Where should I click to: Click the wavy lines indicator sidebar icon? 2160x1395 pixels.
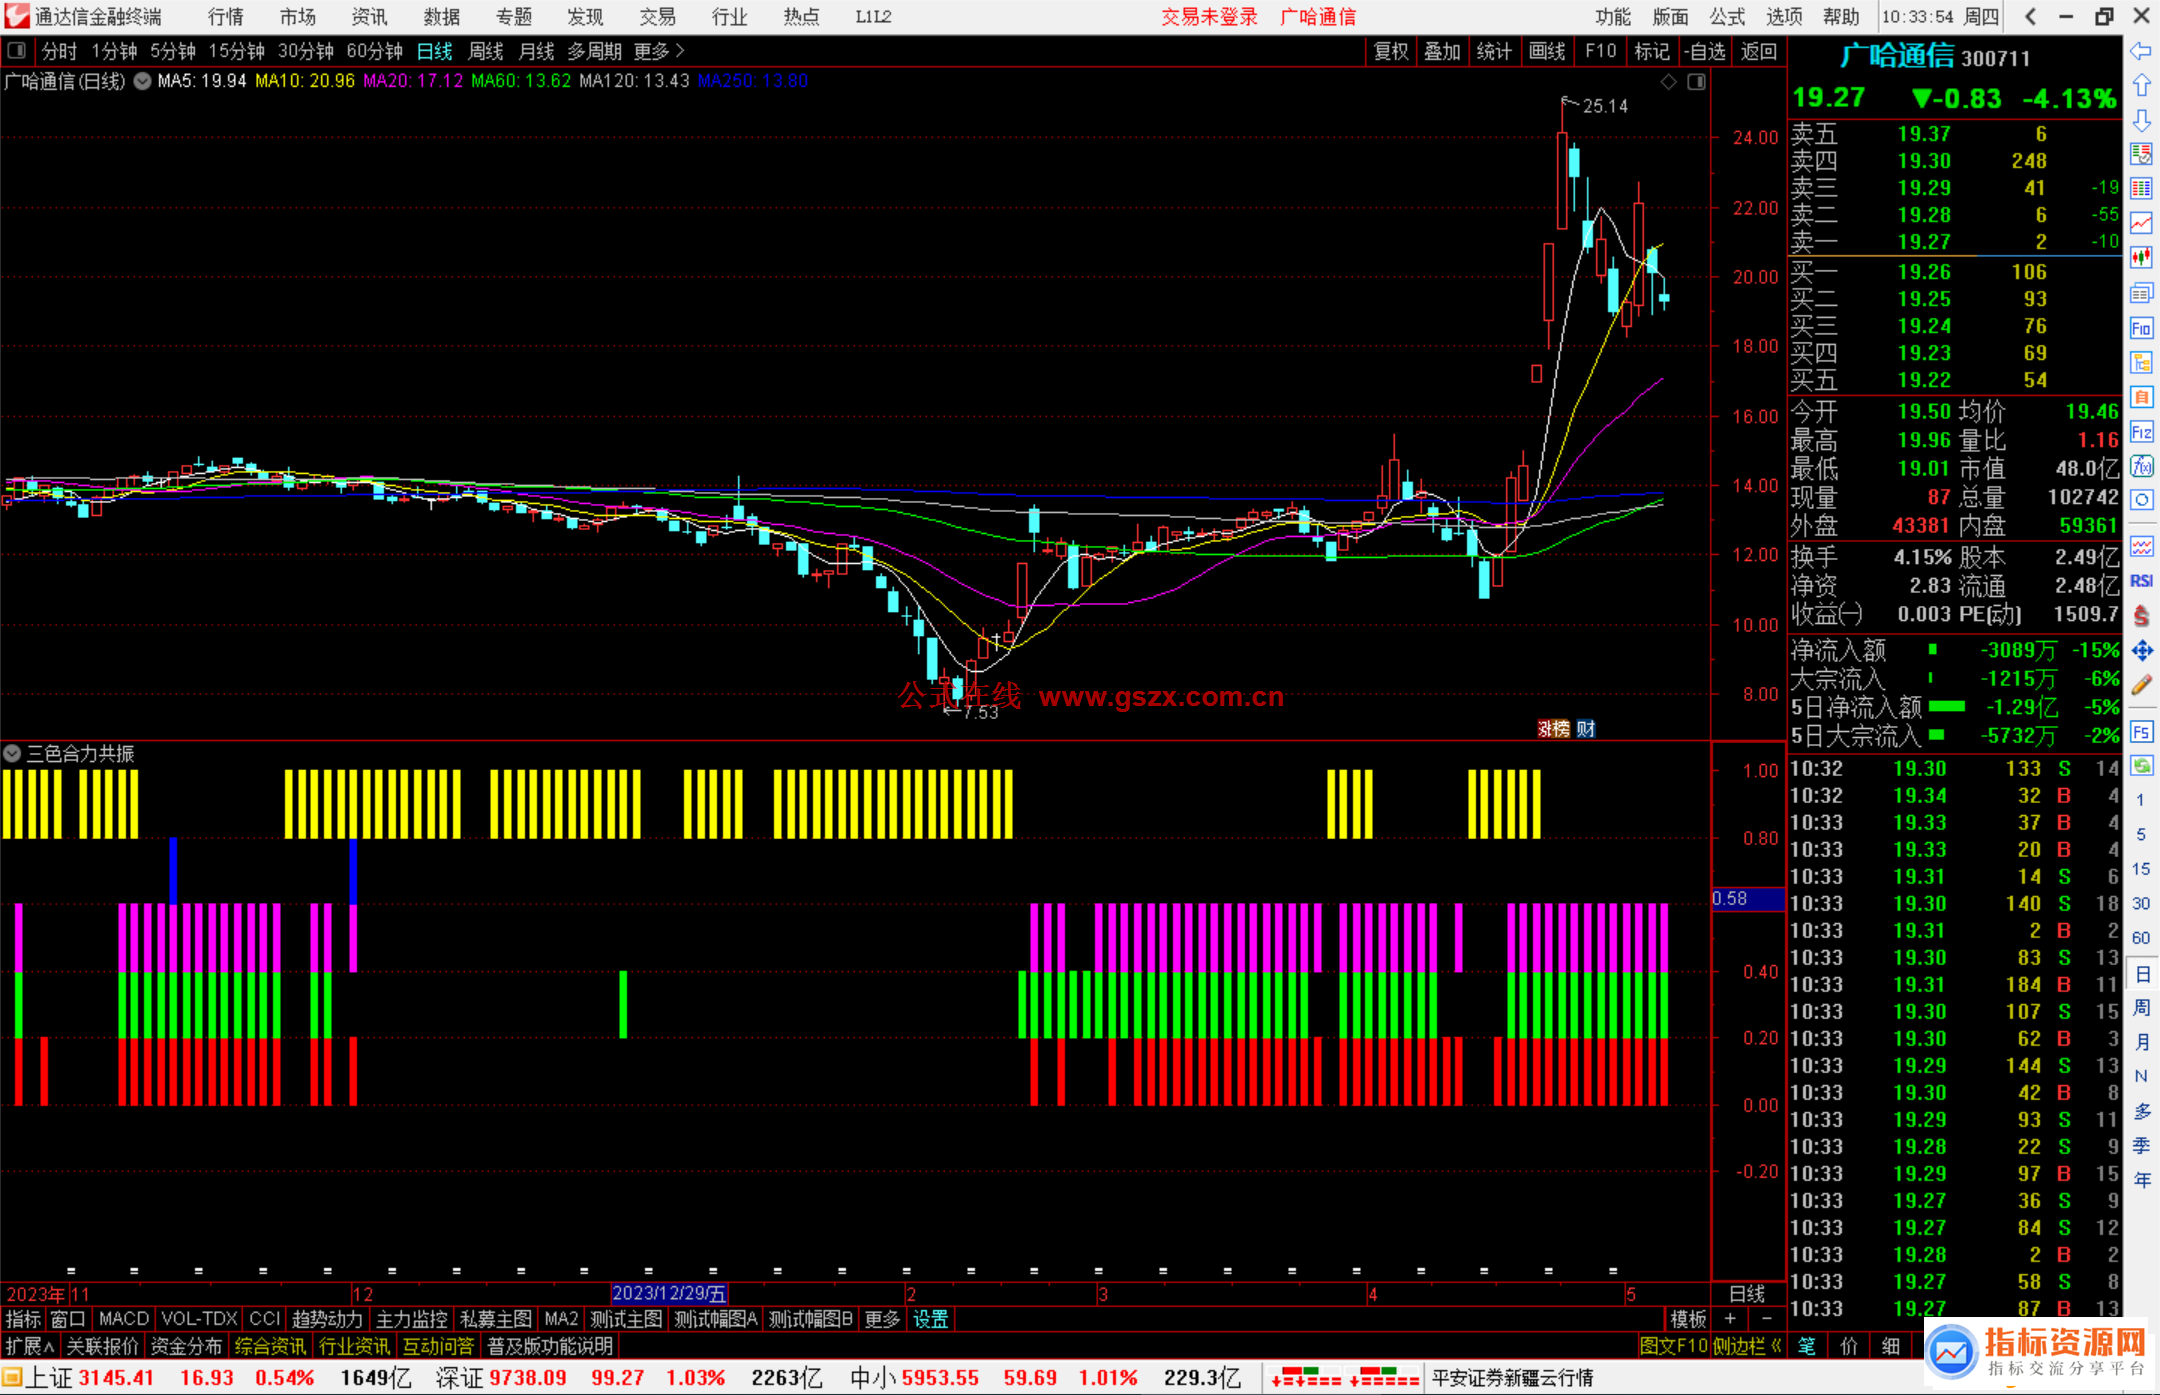click(2141, 546)
